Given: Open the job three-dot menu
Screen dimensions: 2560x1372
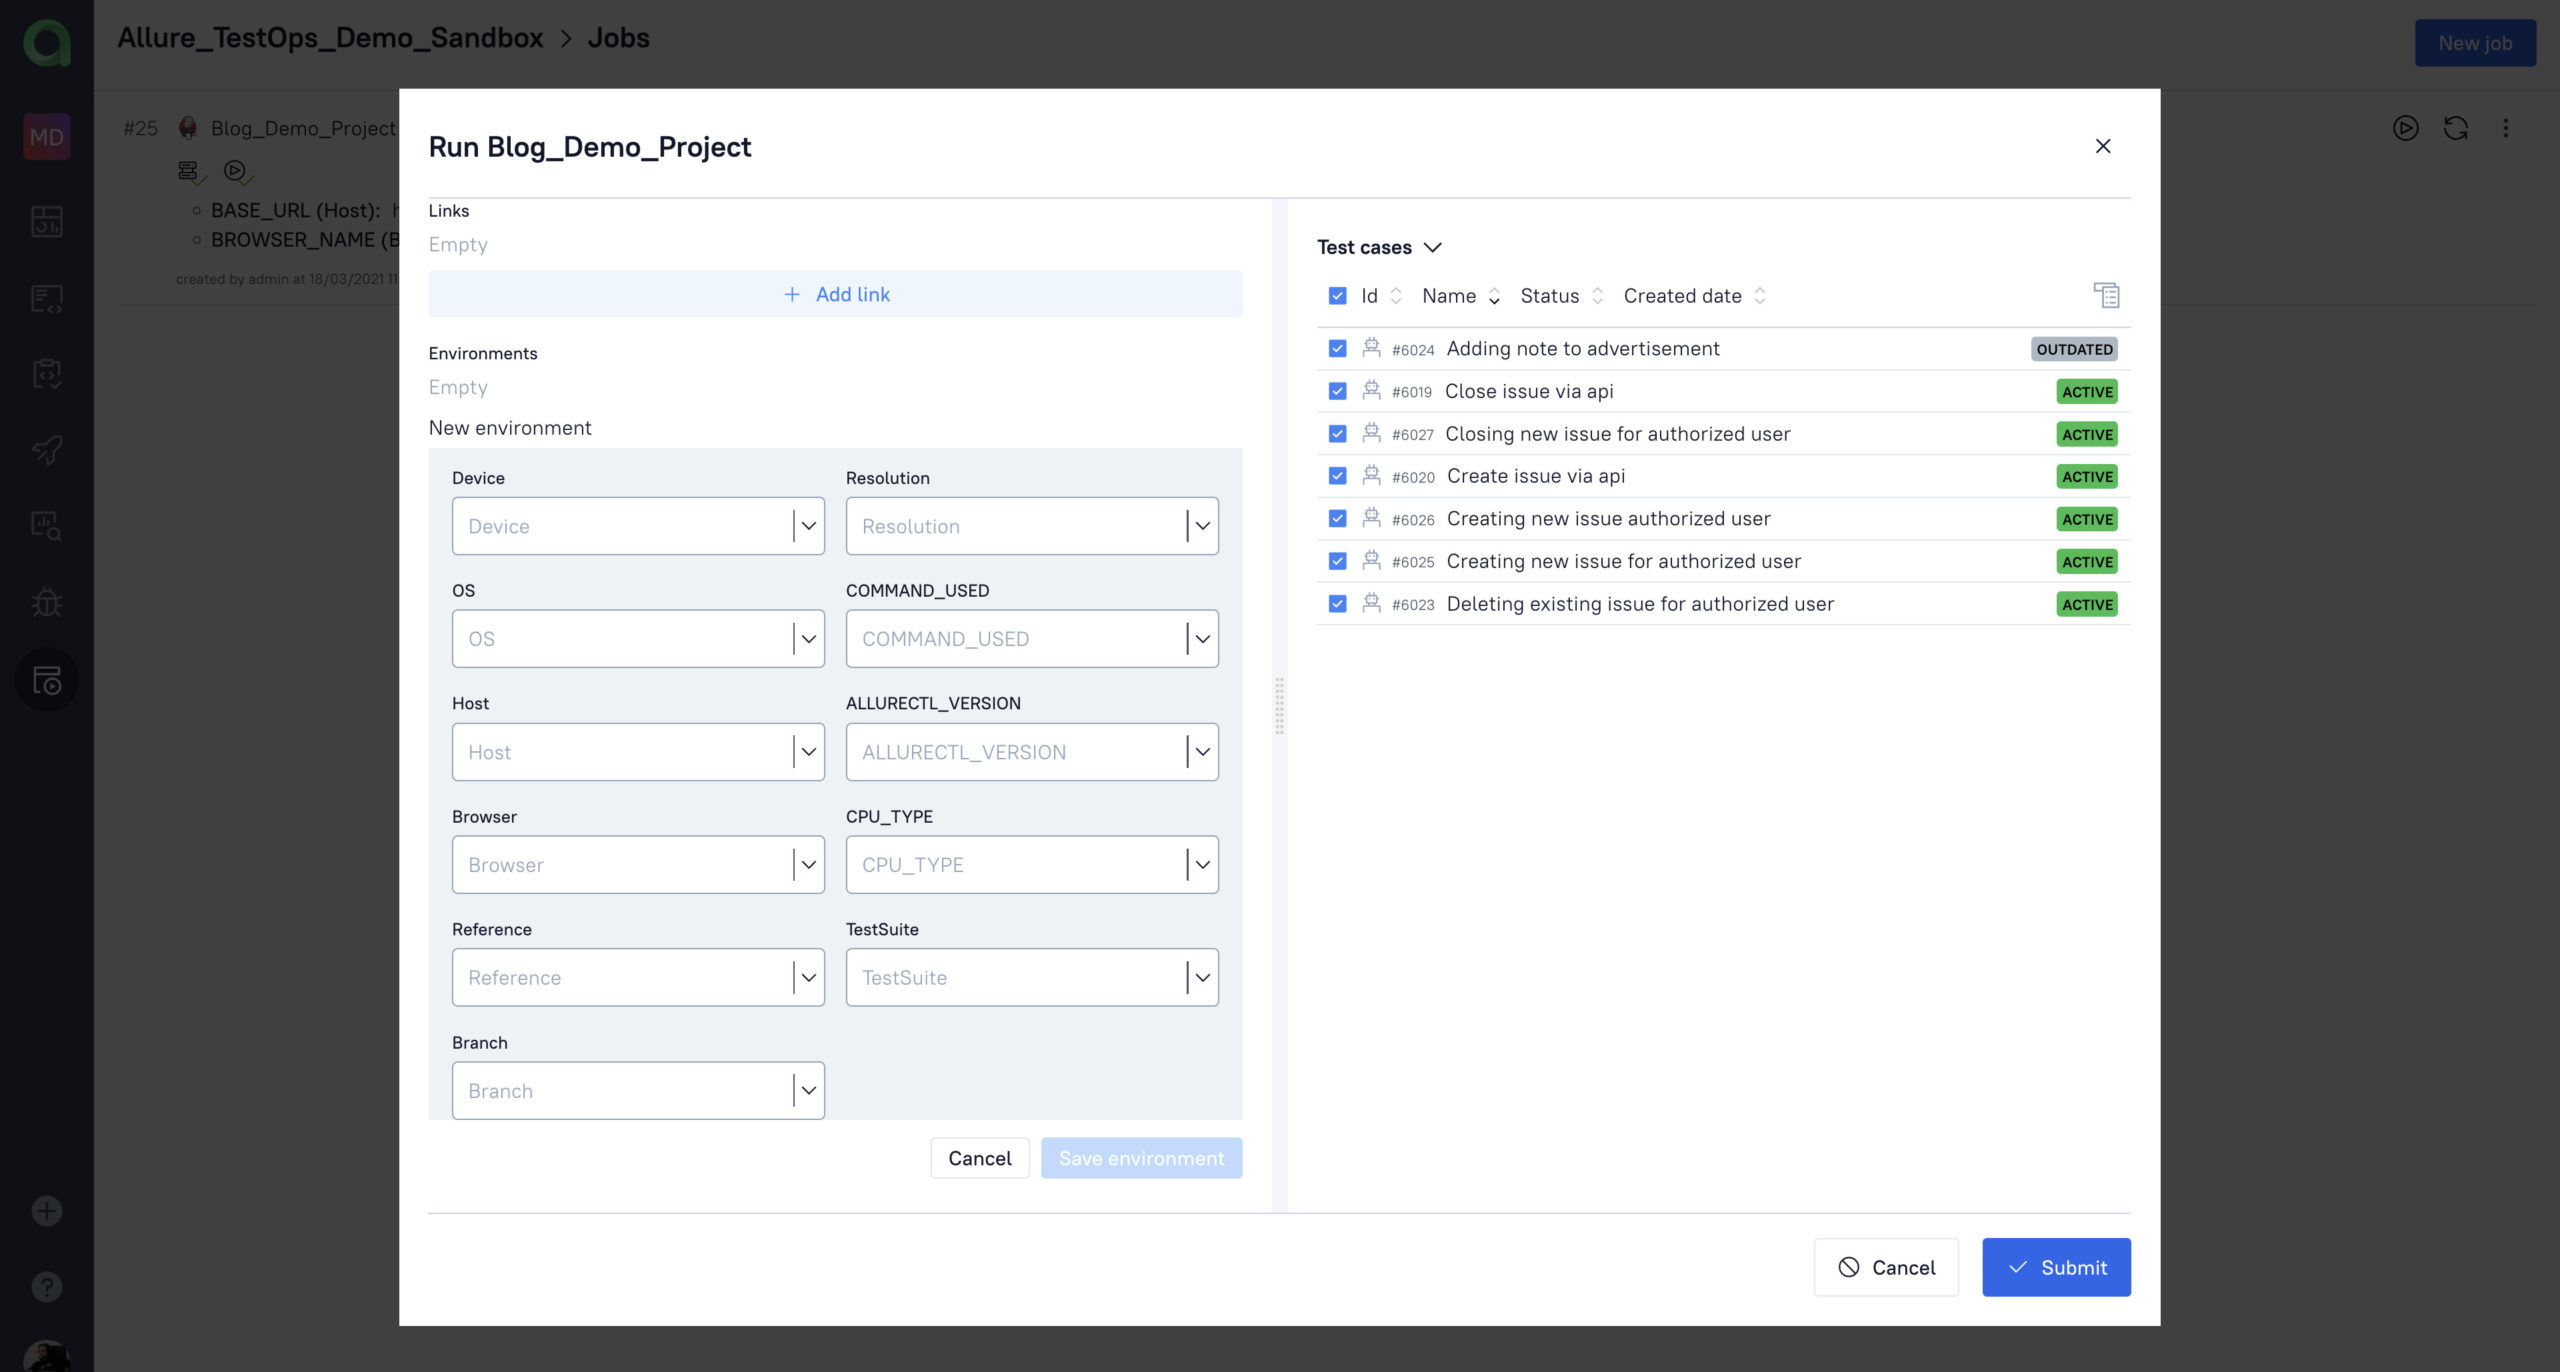Looking at the screenshot, I should click(2506, 128).
